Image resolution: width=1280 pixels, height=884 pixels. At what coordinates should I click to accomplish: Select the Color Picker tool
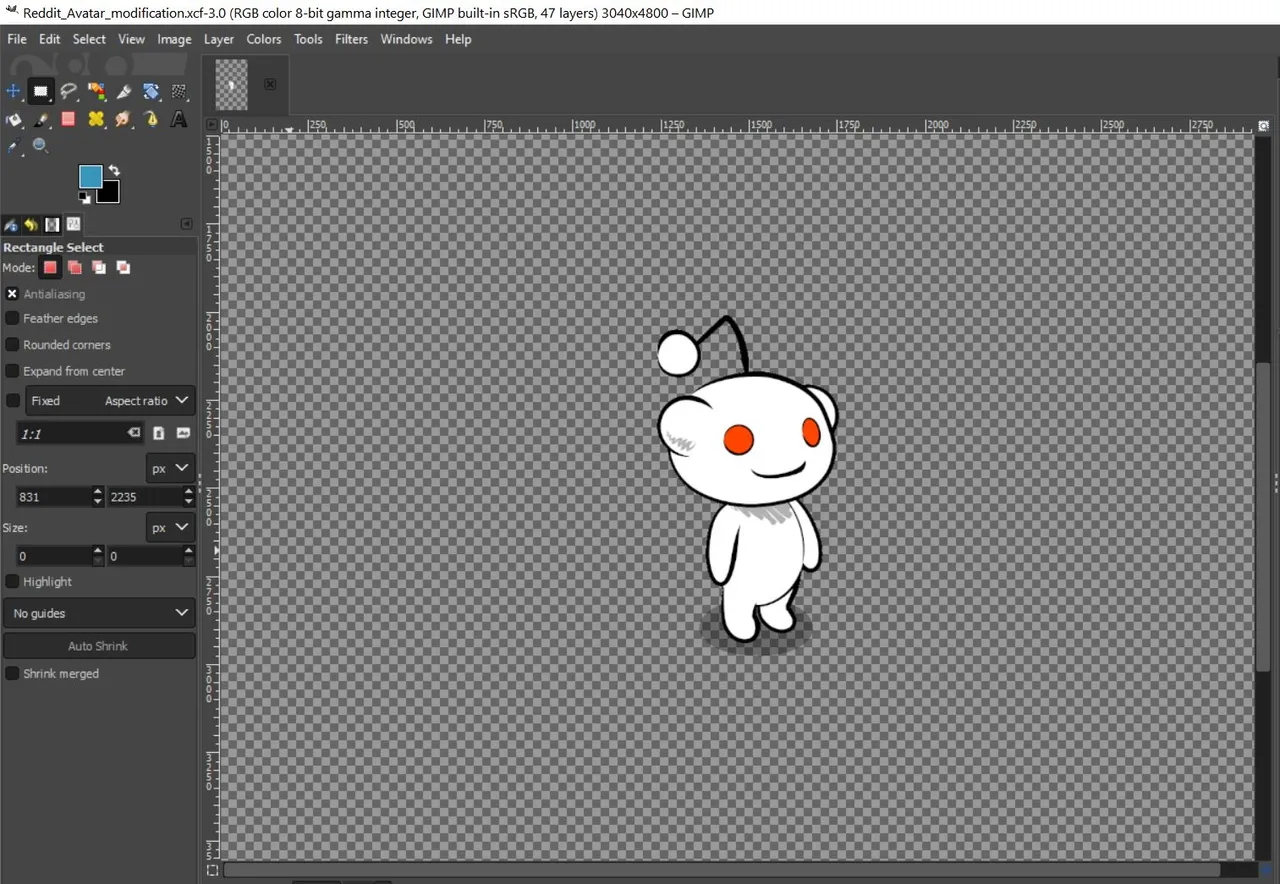click(x=13, y=146)
